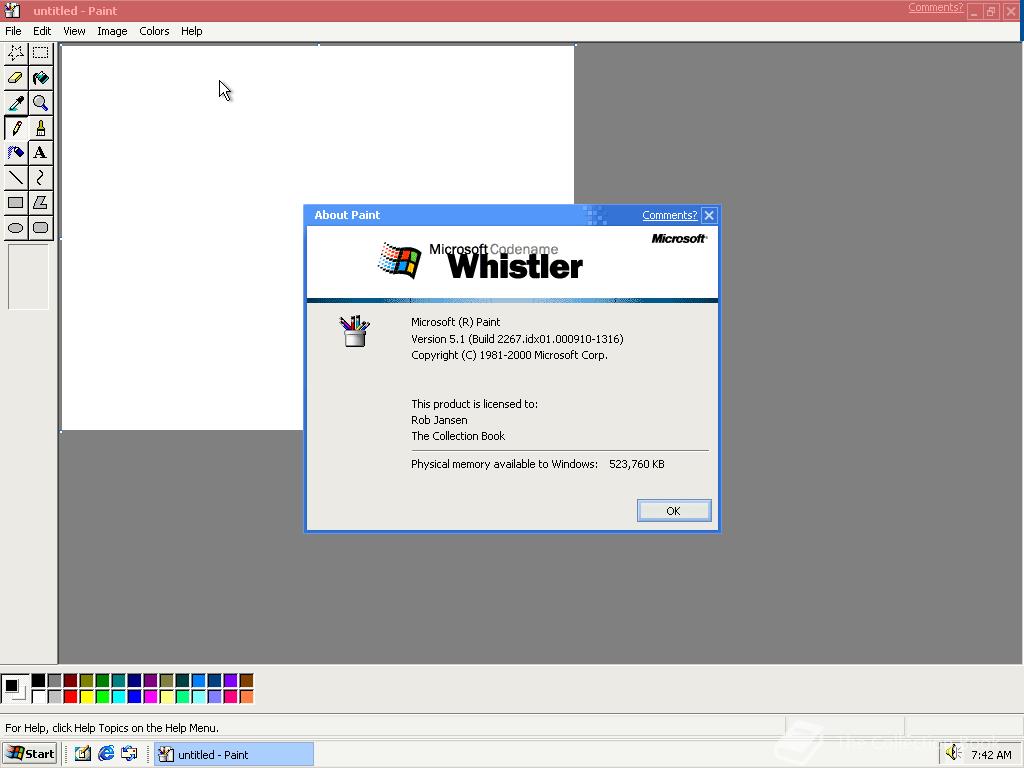Screen dimensions: 1024x768
Task: Click the "523,760 KB" memory value
Action: pos(637,464)
